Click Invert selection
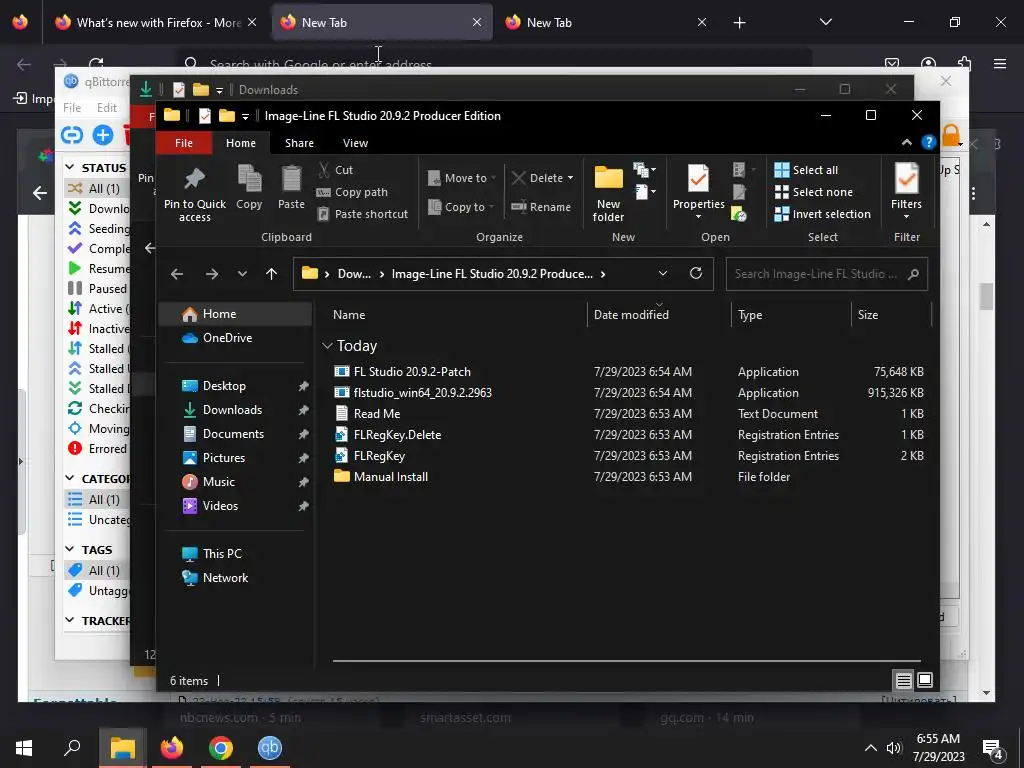Screen dimensions: 1024x768 tap(822, 214)
